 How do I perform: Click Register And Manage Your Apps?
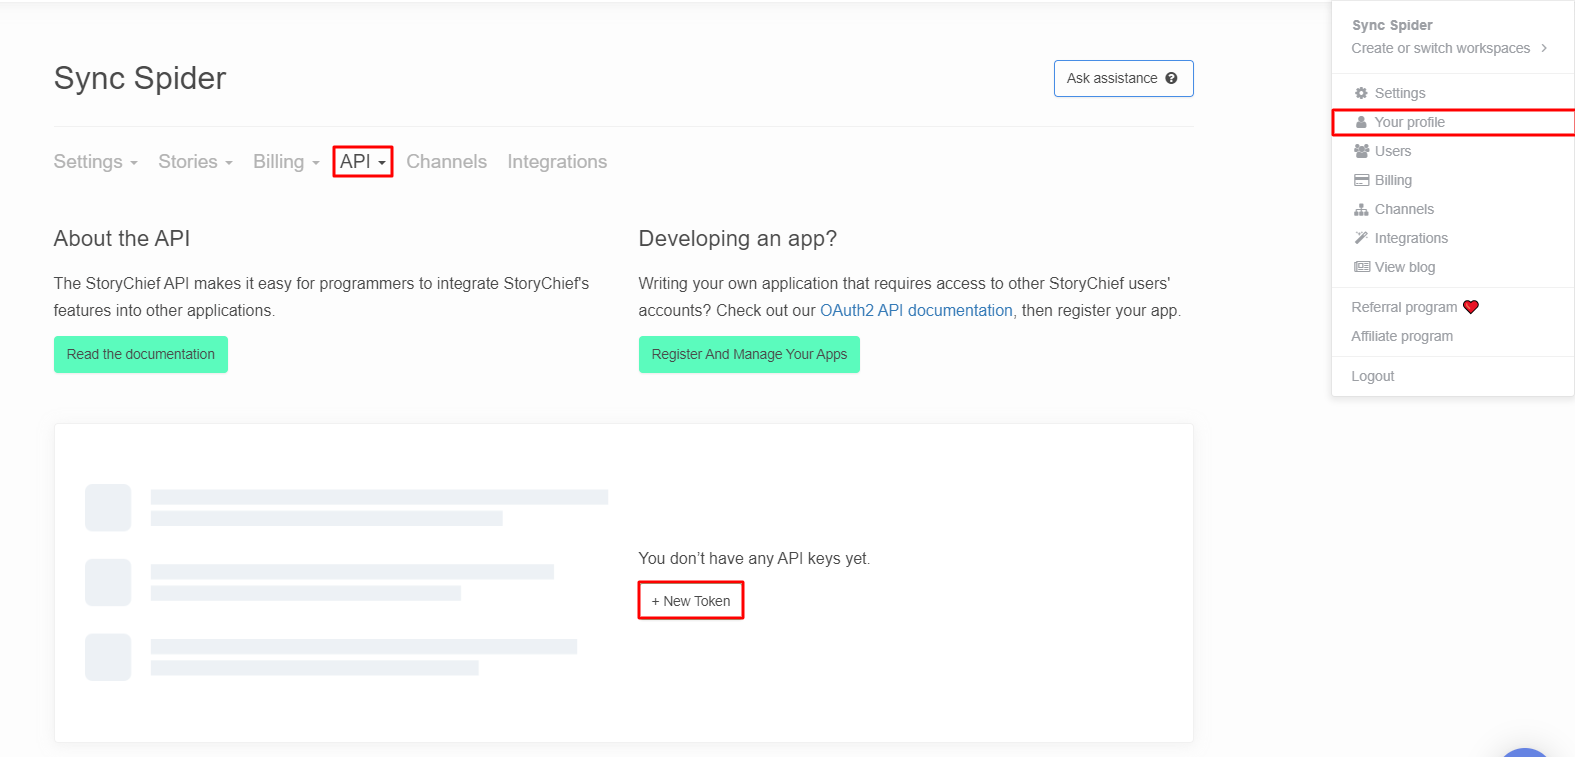[x=749, y=354]
